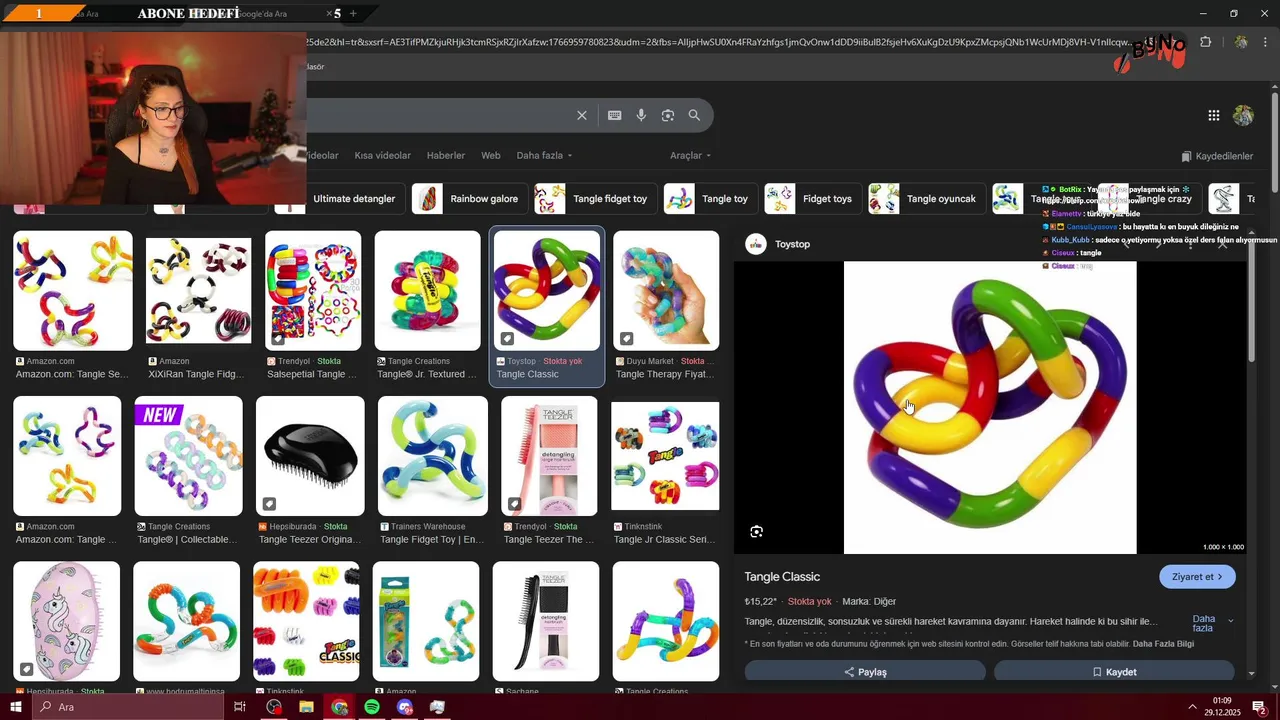The height and width of the screenshot is (720, 1280).
Task: Open the Daha Fazla Bilgi link
Action: click(x=1163, y=644)
